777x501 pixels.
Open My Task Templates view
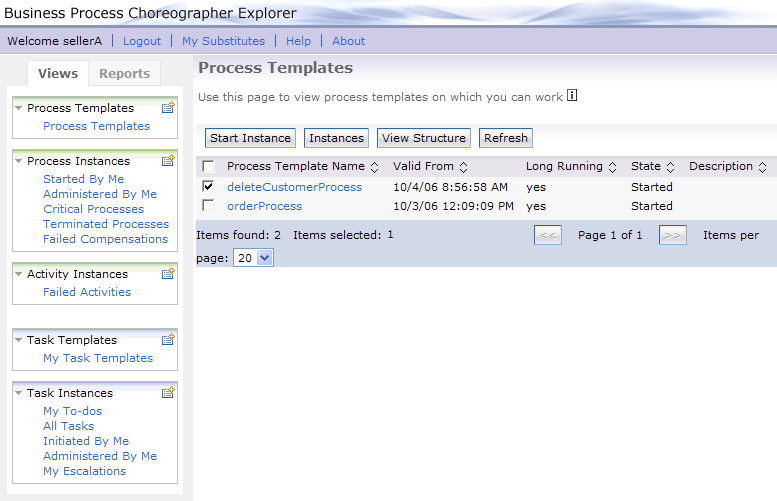pos(98,358)
